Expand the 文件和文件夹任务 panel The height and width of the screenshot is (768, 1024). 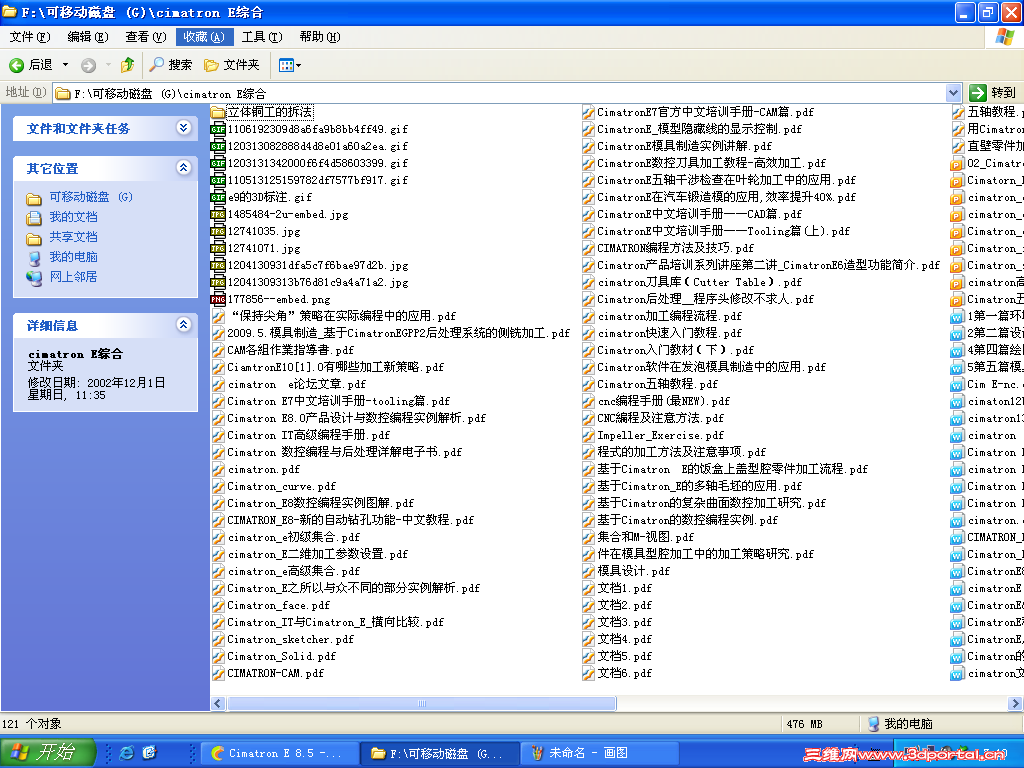pos(184,128)
